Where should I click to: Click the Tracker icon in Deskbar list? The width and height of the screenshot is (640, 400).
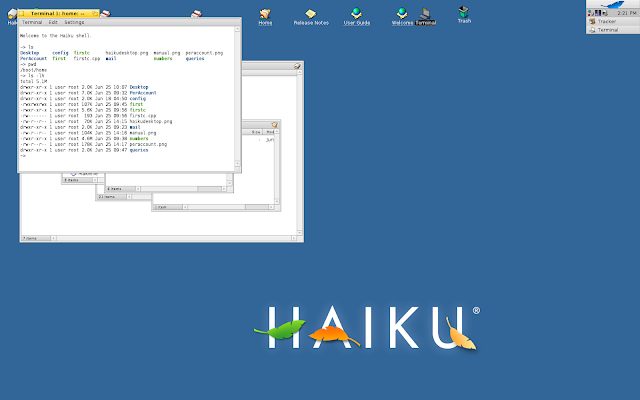click(x=592, y=21)
